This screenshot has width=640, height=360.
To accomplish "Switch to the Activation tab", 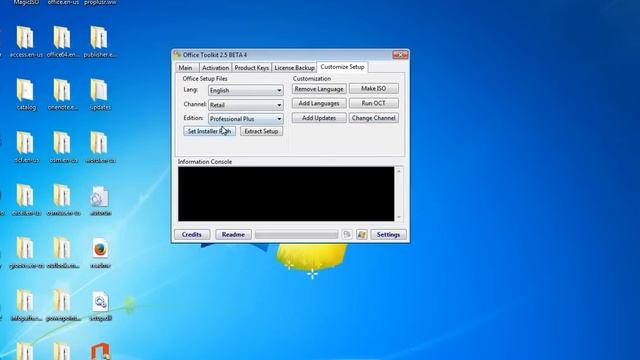I will [215, 68].
